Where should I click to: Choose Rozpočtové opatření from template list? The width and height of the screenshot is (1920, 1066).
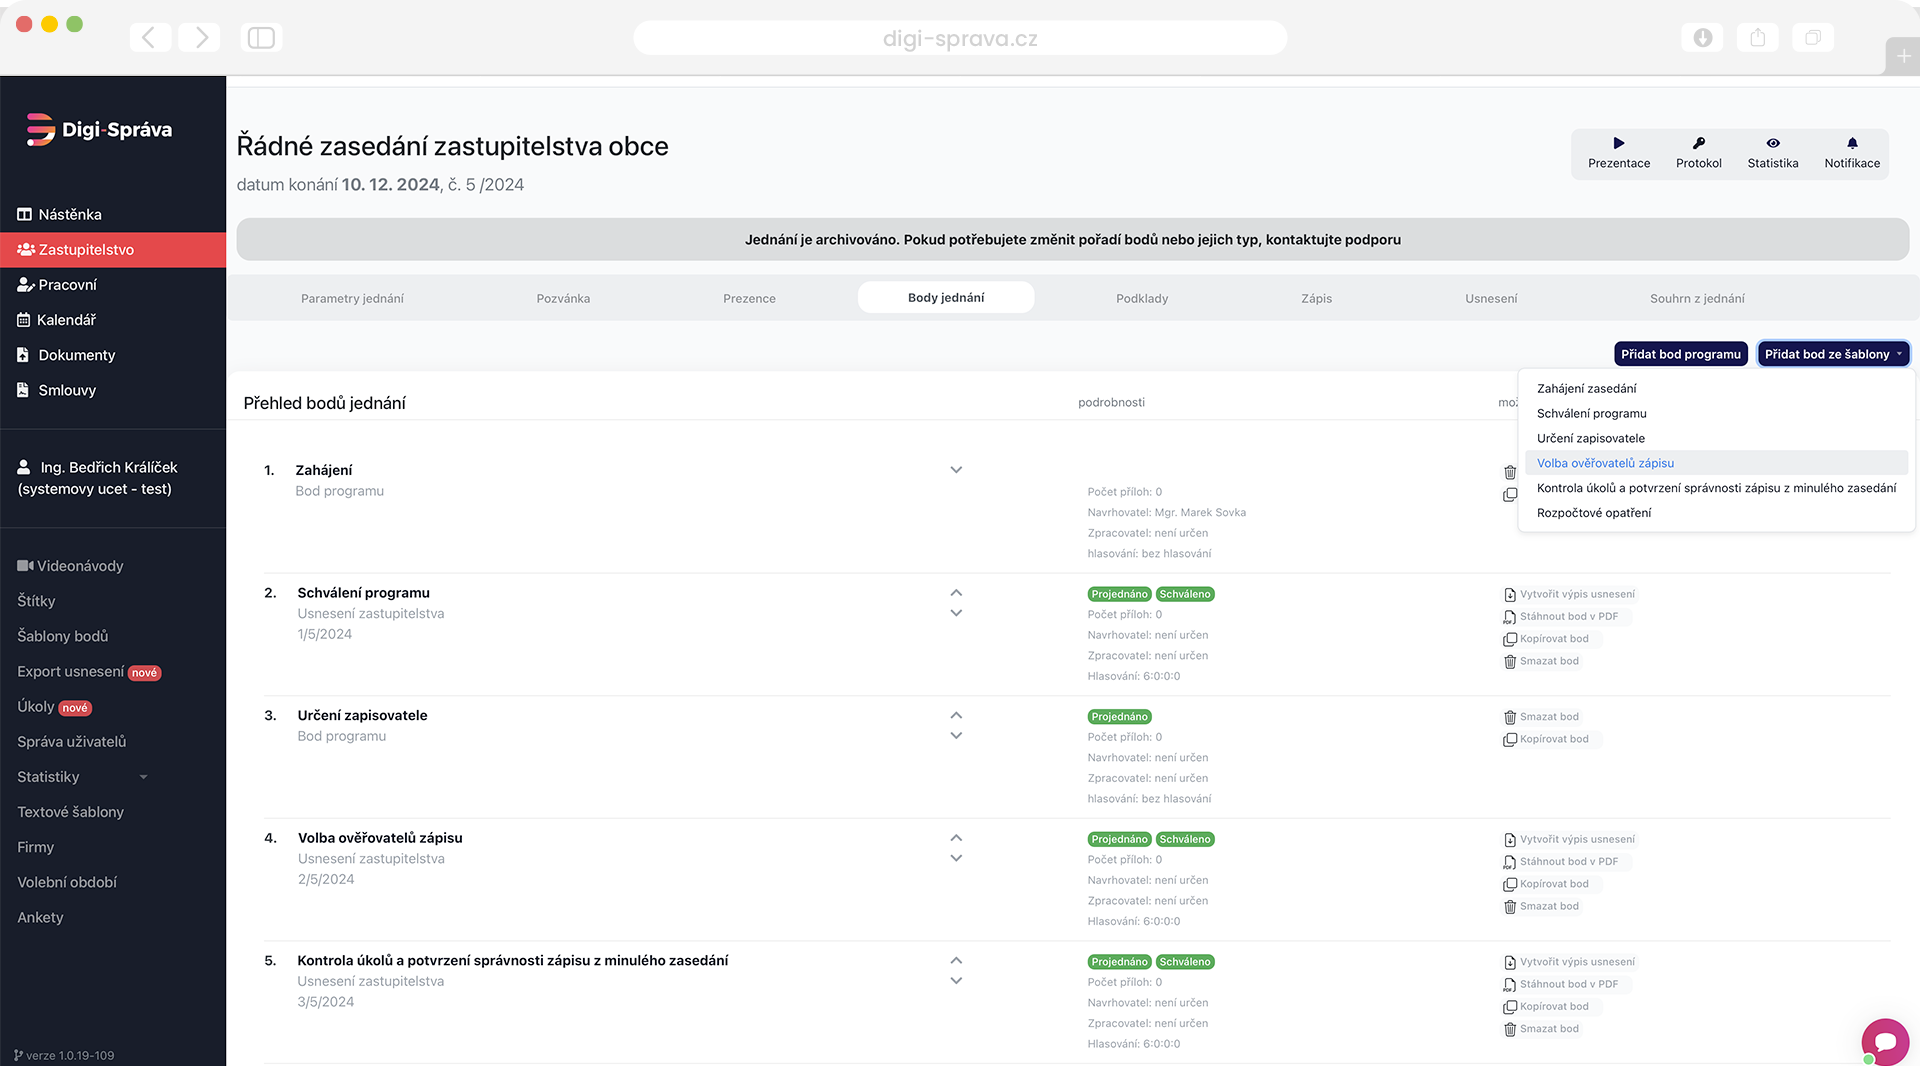[x=1594, y=513]
